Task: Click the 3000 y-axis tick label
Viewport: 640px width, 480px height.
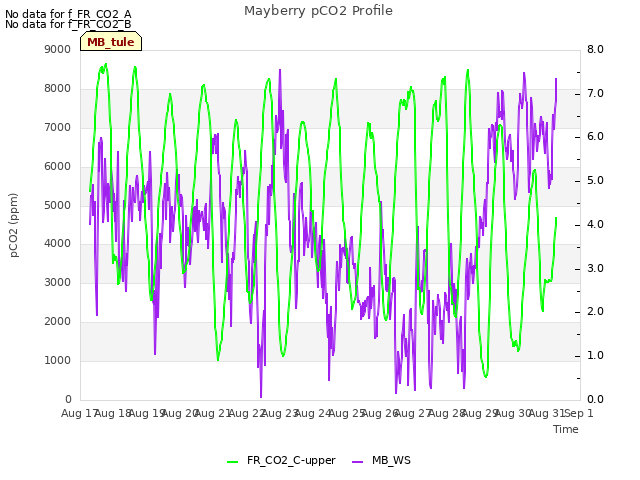Action: coord(58,282)
